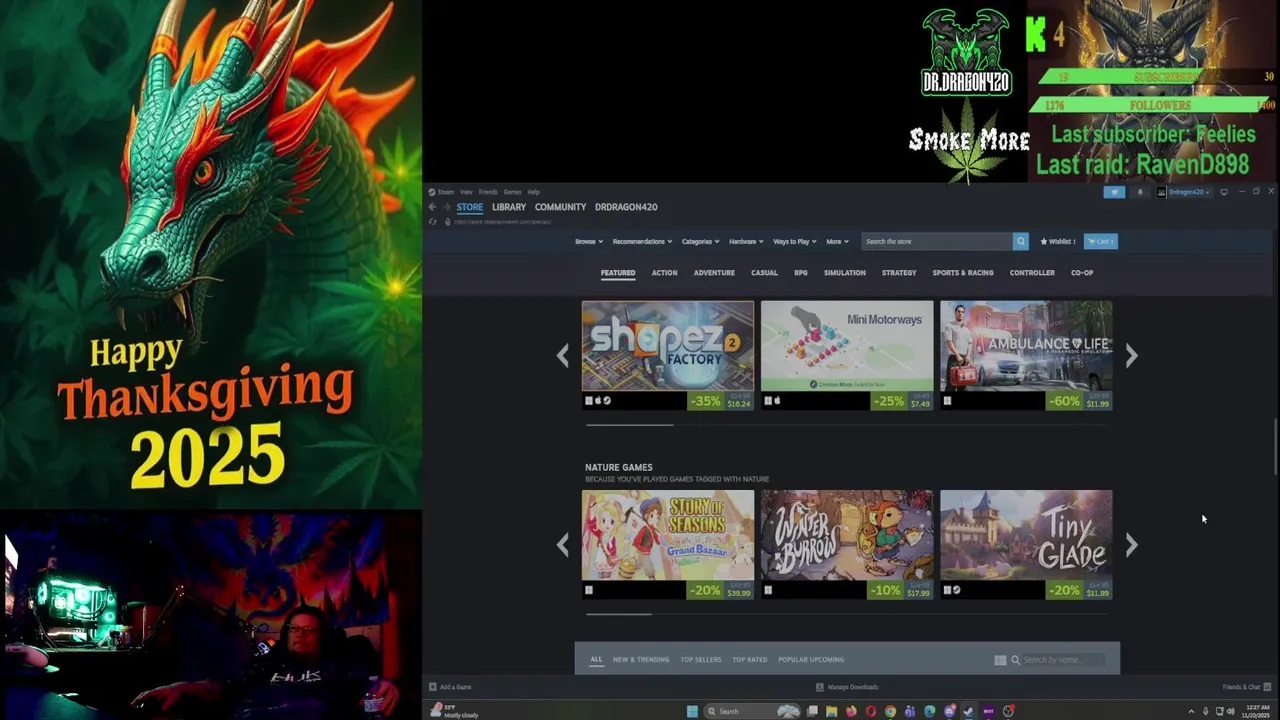Open Opera browser from the taskbar
Image resolution: width=1280 pixels, height=720 pixels.
(x=871, y=711)
